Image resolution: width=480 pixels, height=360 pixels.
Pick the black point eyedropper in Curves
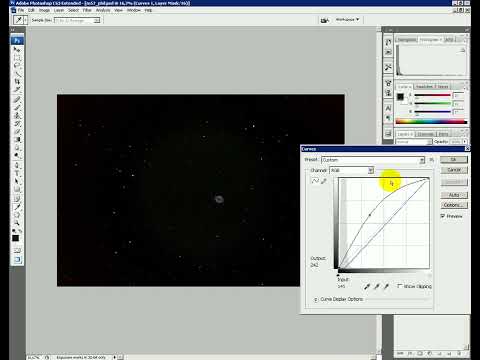pos(367,286)
